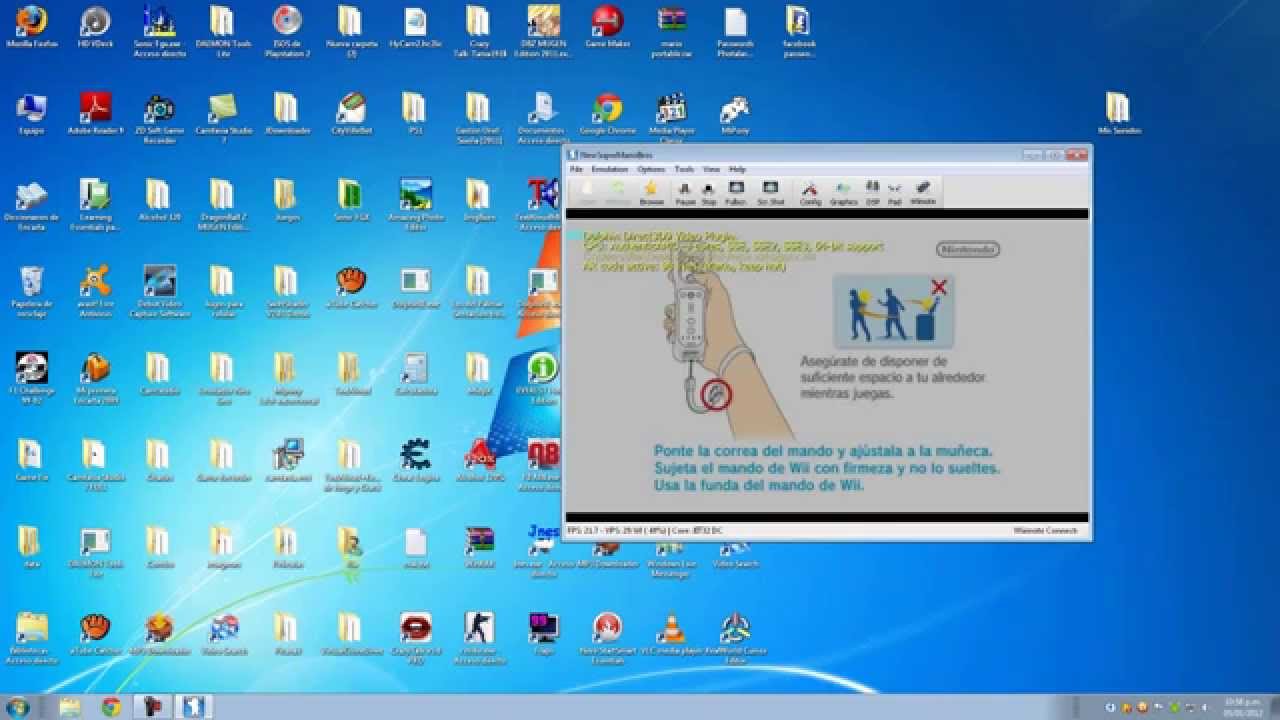Switch to Dolphin emulator taskbar button

[194, 707]
